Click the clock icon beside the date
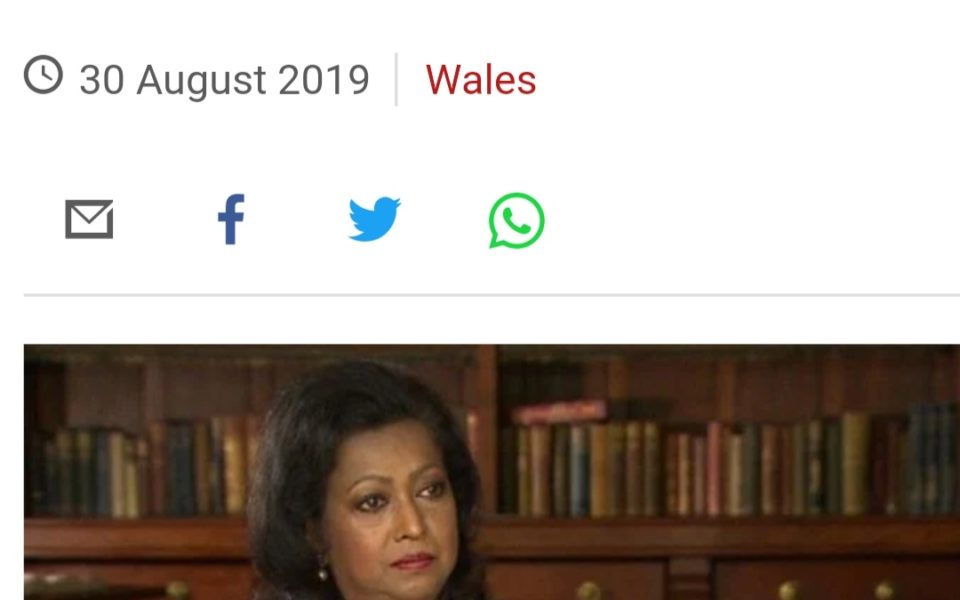Viewport: 960px width, 600px height. 43,75
